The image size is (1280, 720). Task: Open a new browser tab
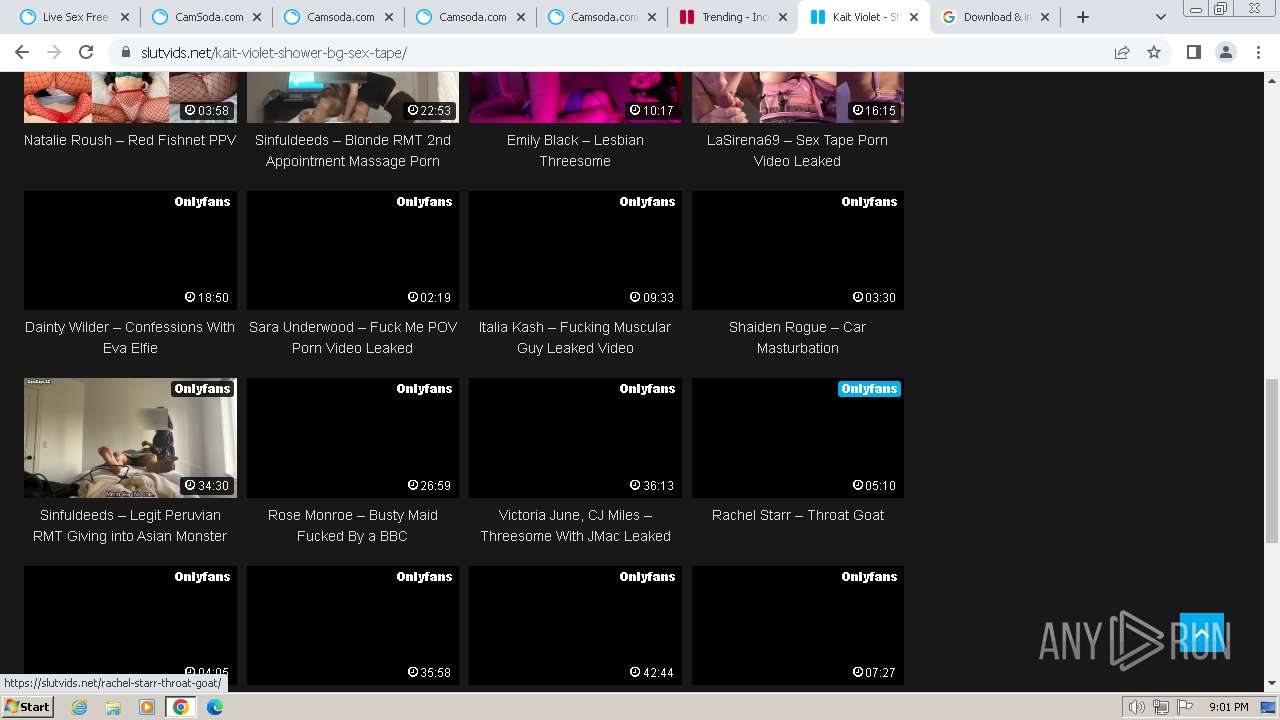tap(1082, 17)
